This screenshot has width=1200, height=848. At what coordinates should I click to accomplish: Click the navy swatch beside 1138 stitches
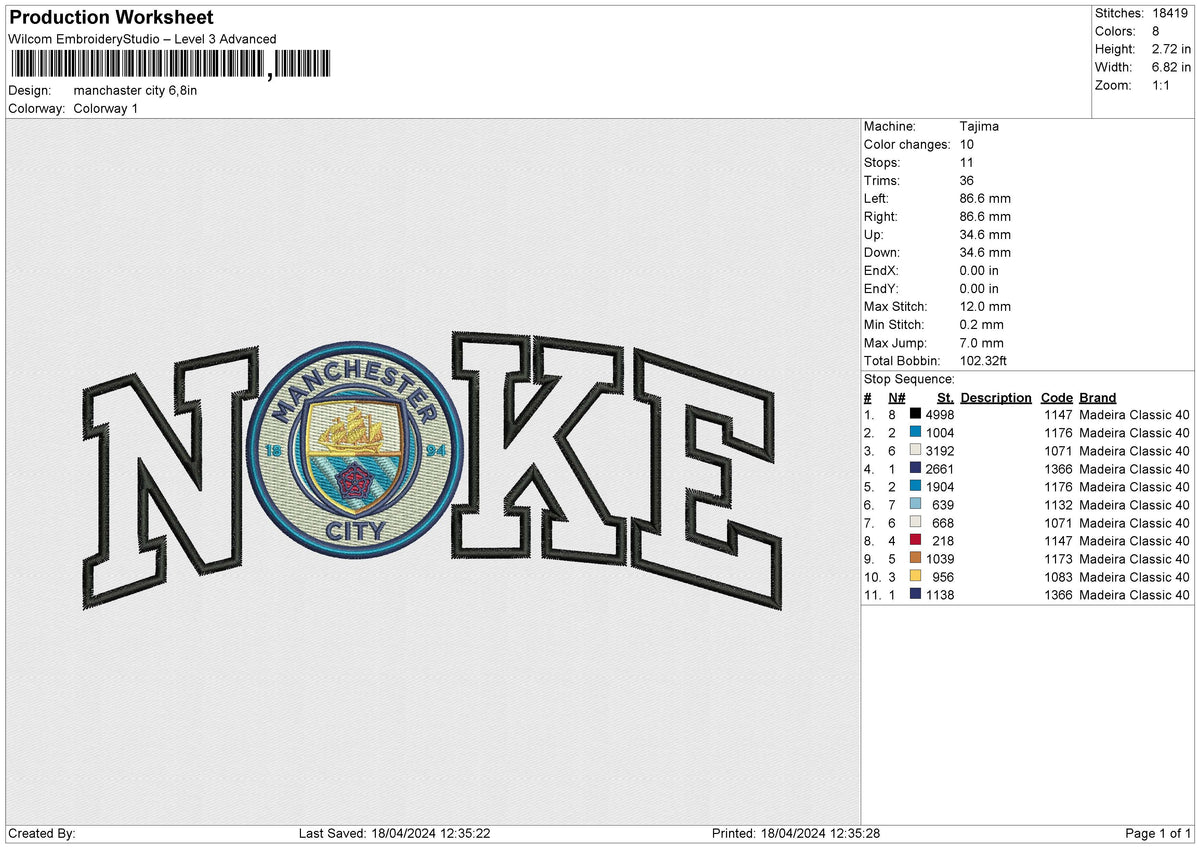[x=915, y=593]
